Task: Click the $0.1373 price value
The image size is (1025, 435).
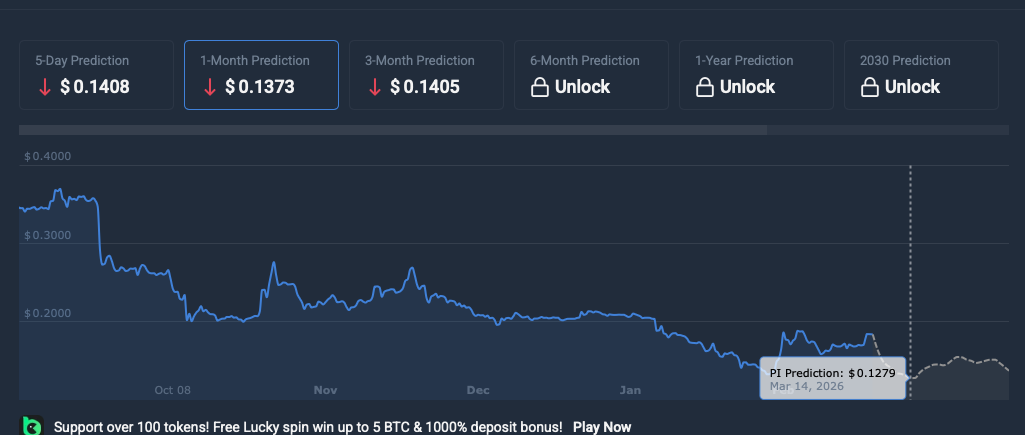Action: coord(260,87)
